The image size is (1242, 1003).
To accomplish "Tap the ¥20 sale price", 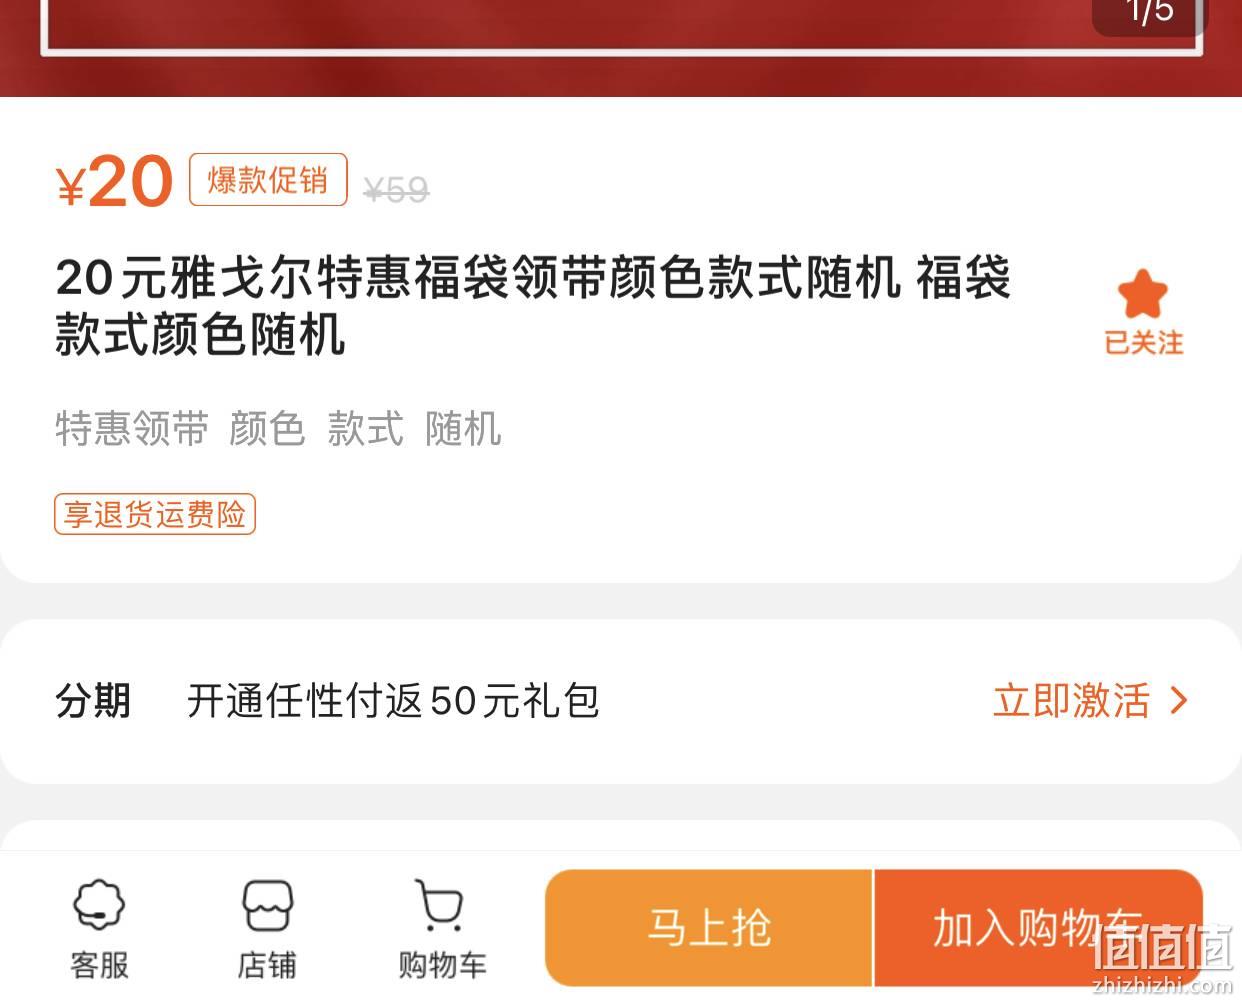I will pyautogui.click(x=114, y=182).
